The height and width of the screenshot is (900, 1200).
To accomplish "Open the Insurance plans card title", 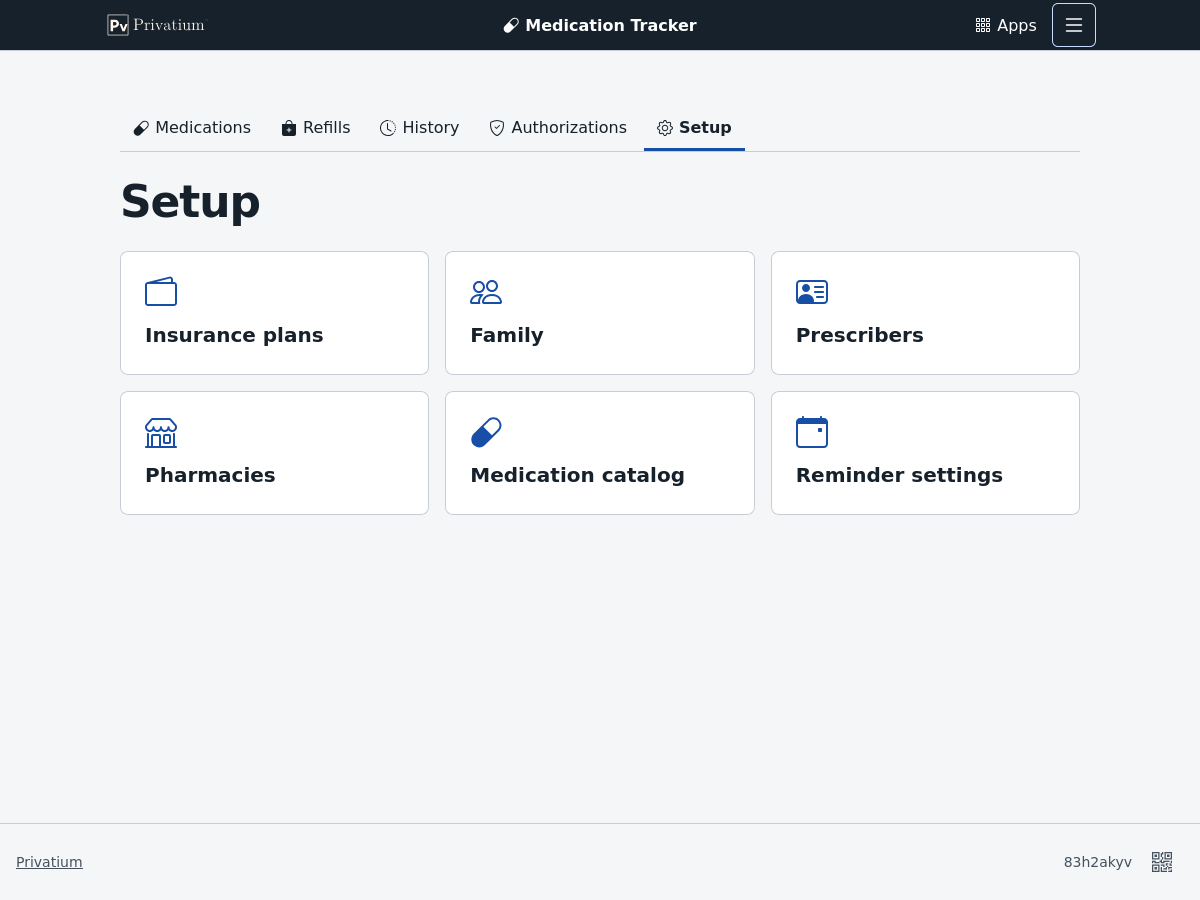I will pos(234,335).
